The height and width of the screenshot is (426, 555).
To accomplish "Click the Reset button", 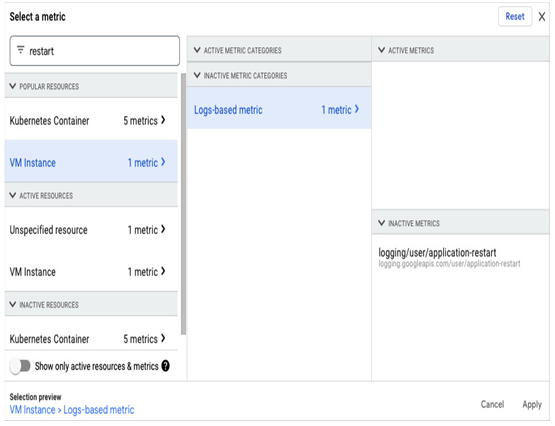I will (515, 17).
